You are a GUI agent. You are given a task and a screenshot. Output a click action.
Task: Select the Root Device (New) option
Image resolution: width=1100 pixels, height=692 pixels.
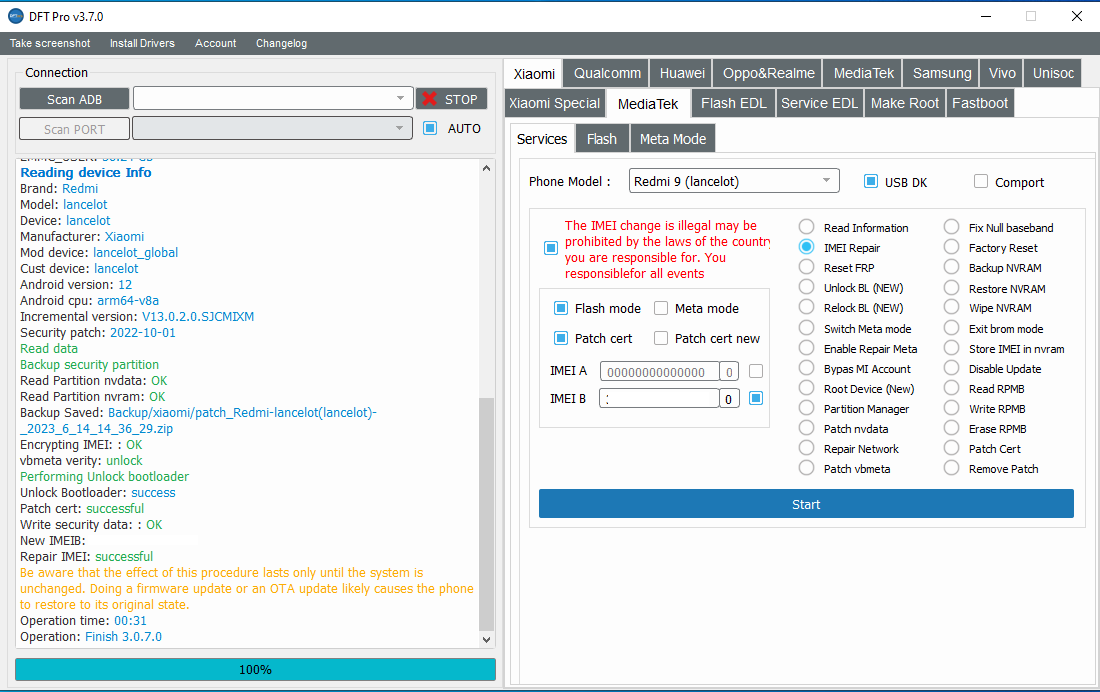[807, 388]
